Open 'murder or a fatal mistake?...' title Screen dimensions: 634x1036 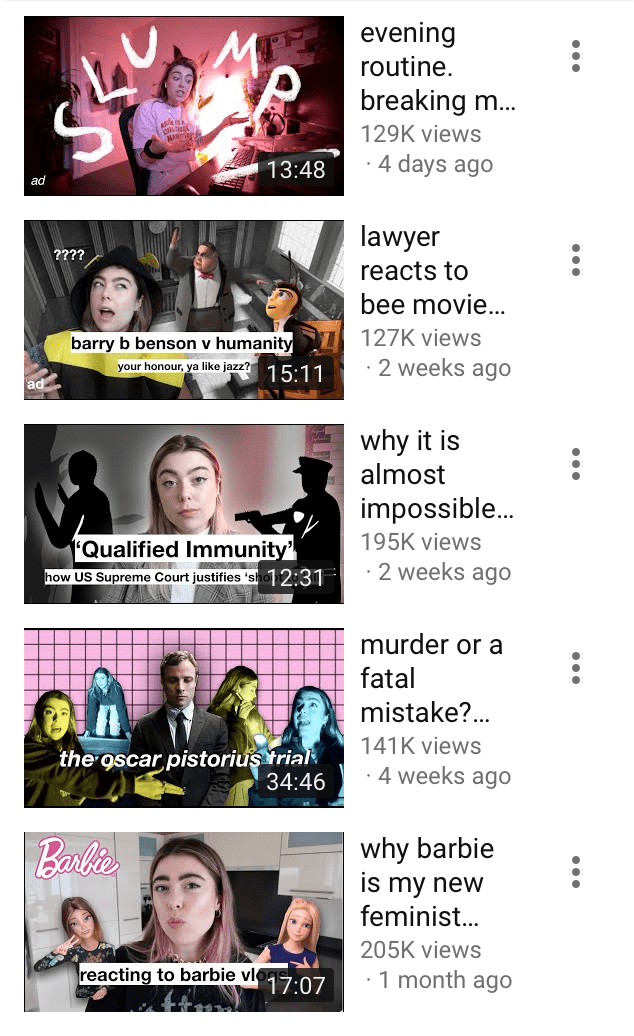tap(431, 679)
